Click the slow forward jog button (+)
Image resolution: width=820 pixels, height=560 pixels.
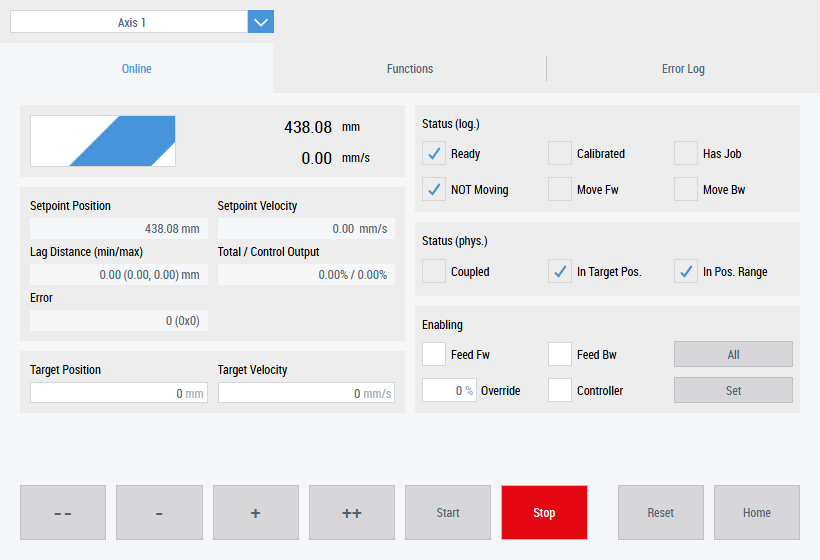[x=255, y=512]
